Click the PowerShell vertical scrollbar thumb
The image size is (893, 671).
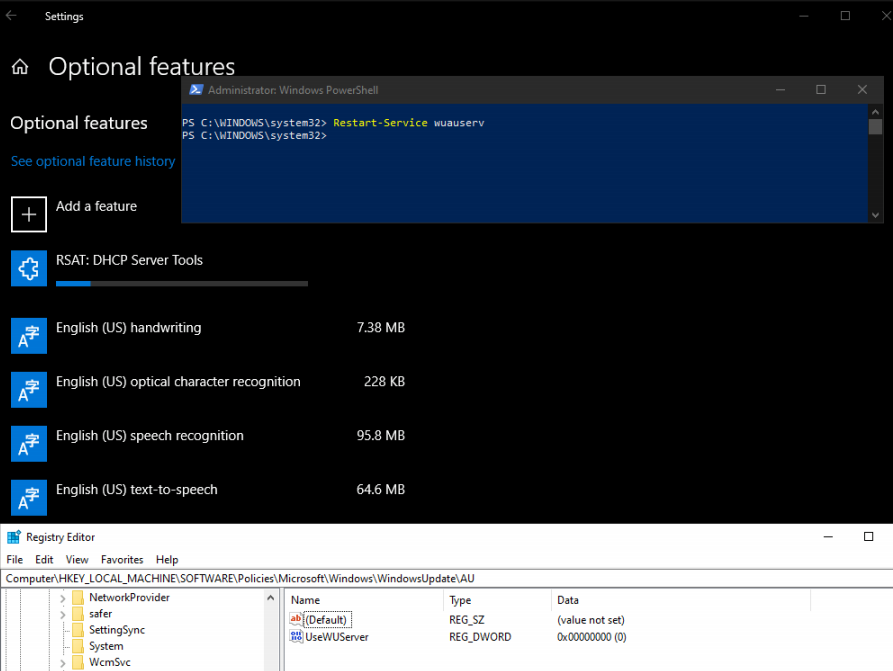[875, 126]
